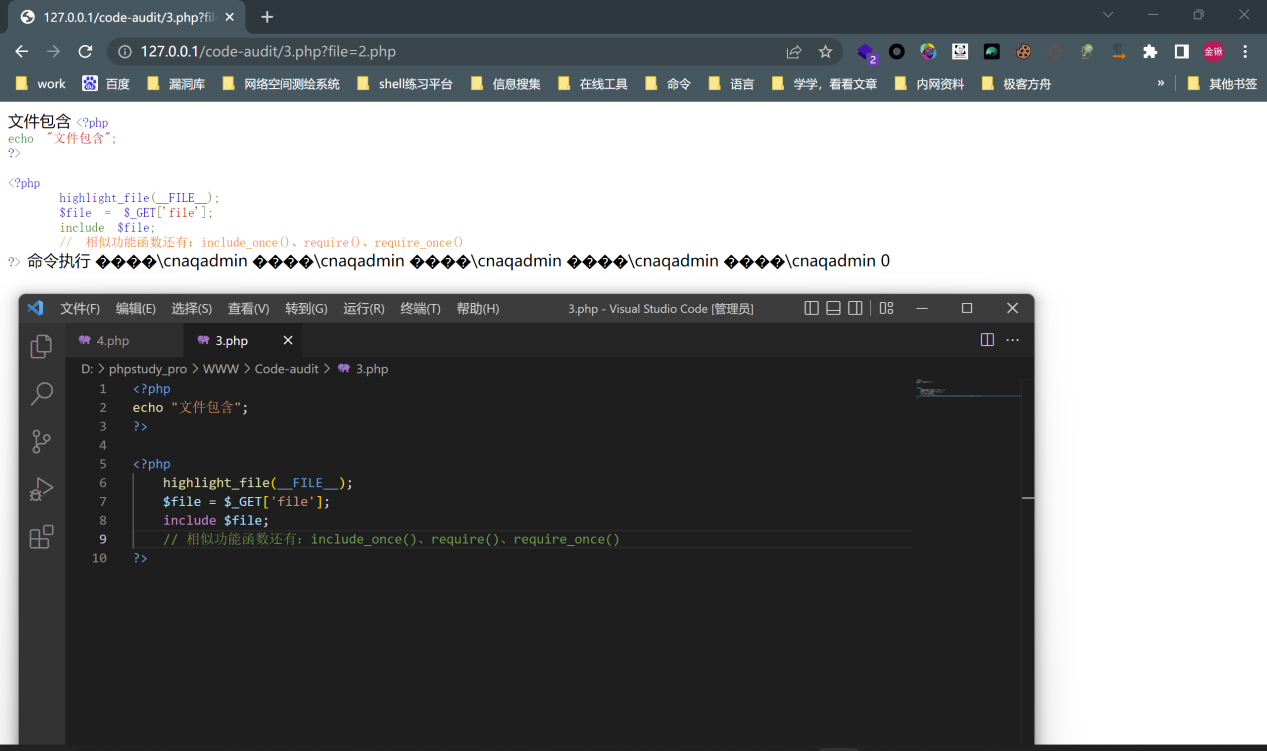Open the editor More Actions ellipsis
Image resolution: width=1267 pixels, height=751 pixels.
pyautogui.click(x=1013, y=340)
